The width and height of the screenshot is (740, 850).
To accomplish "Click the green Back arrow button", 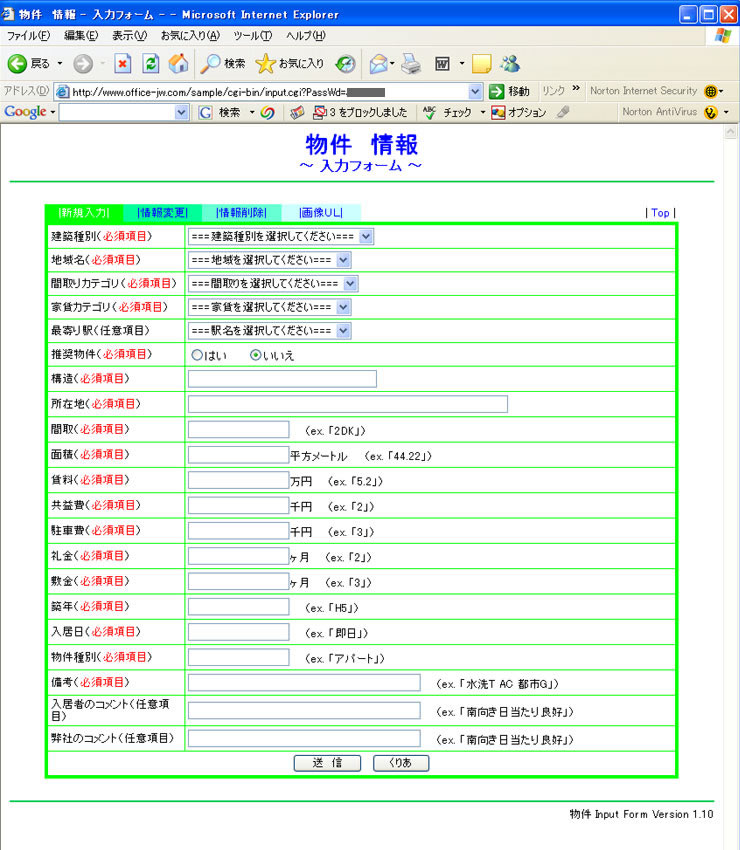I will (x=17, y=64).
